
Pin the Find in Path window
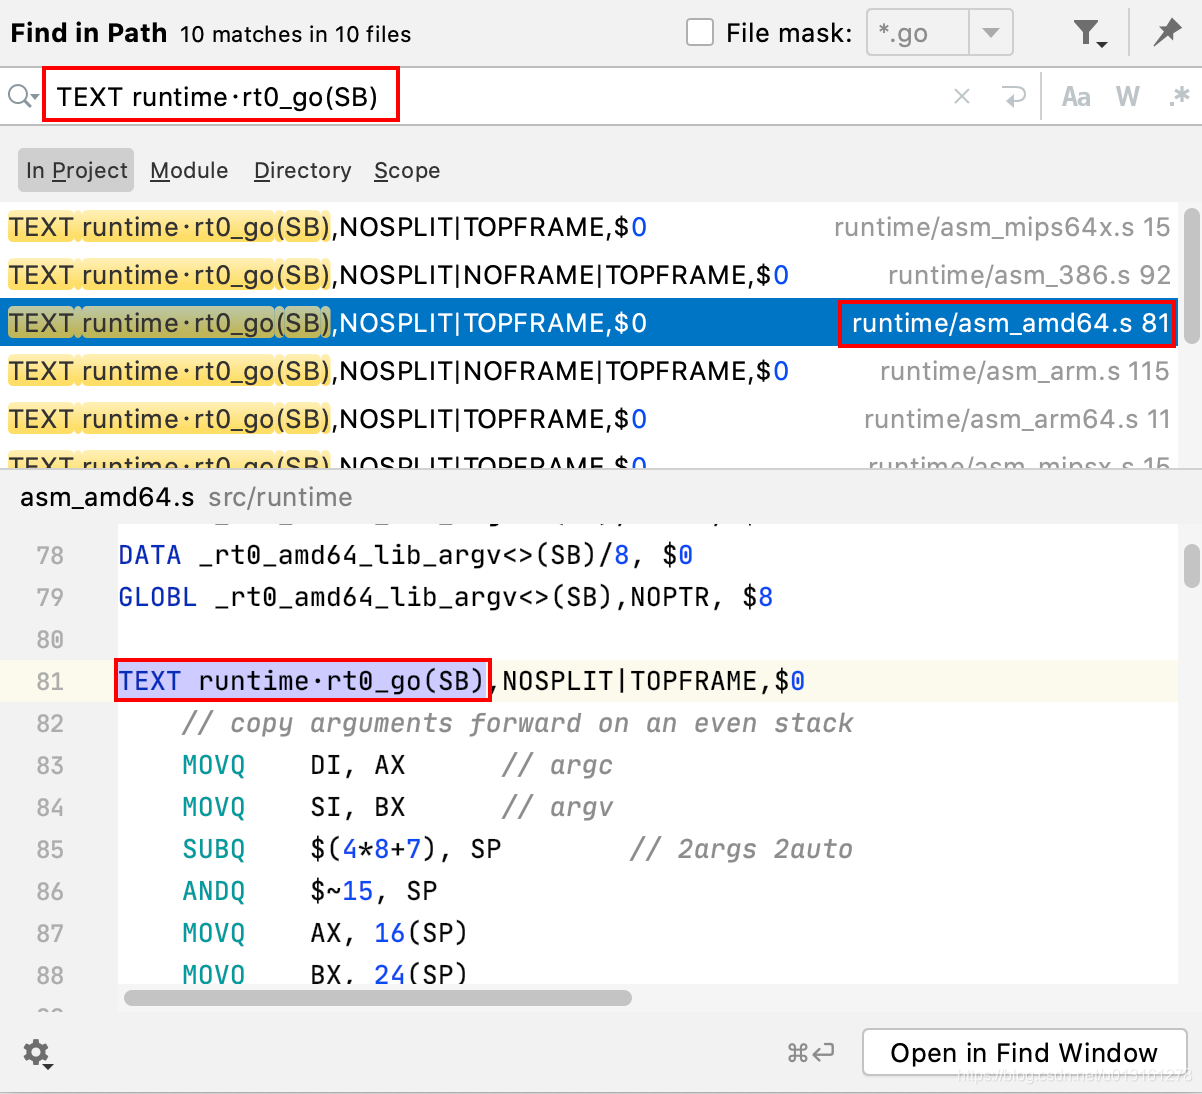[1166, 33]
